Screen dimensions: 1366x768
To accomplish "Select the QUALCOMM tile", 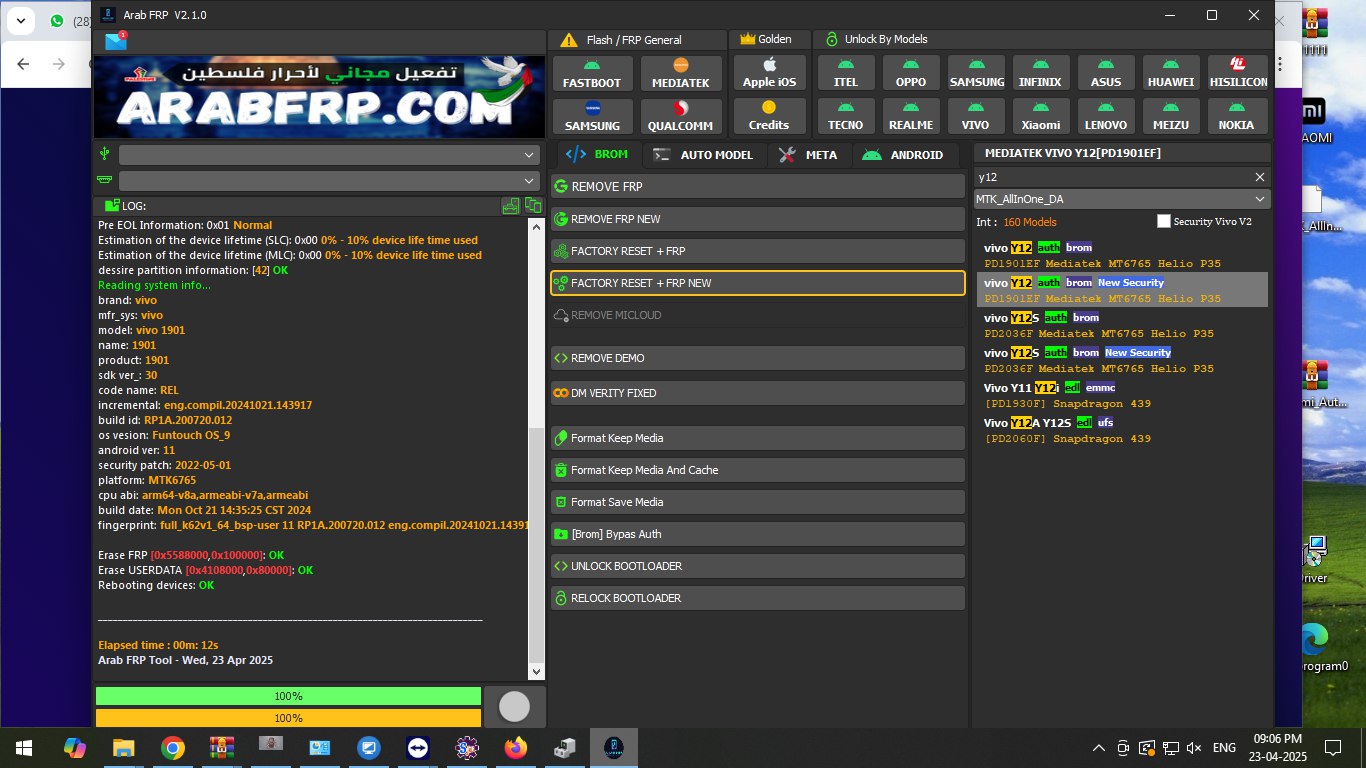I will coord(680,116).
